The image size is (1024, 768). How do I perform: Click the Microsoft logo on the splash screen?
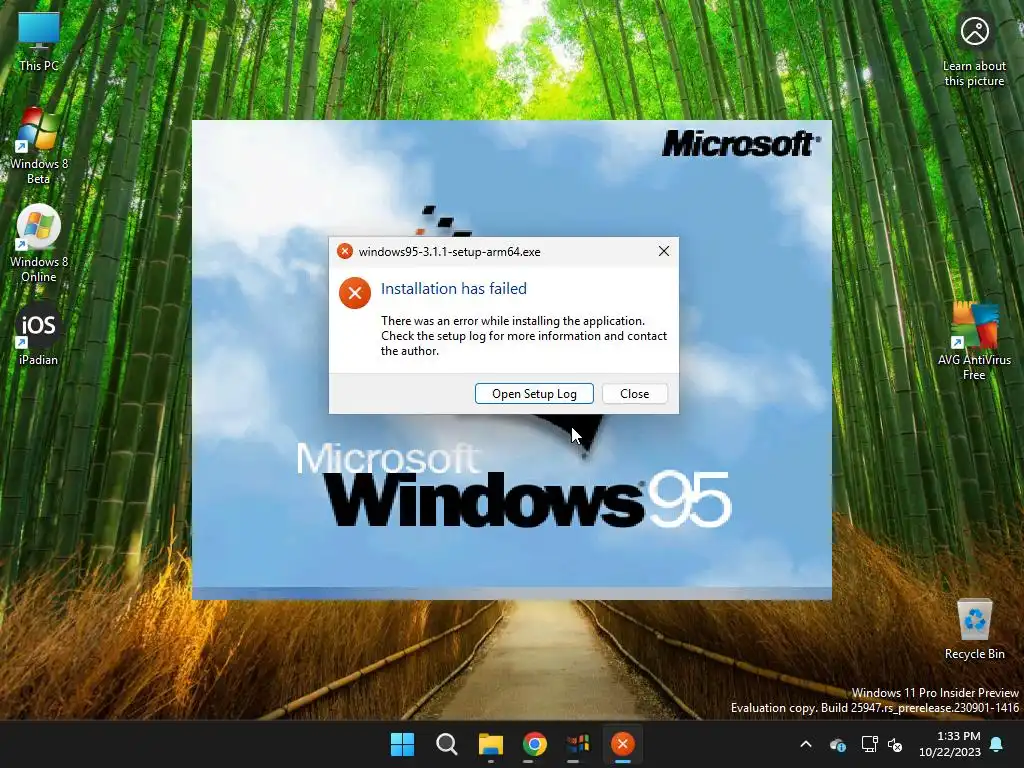pos(742,144)
